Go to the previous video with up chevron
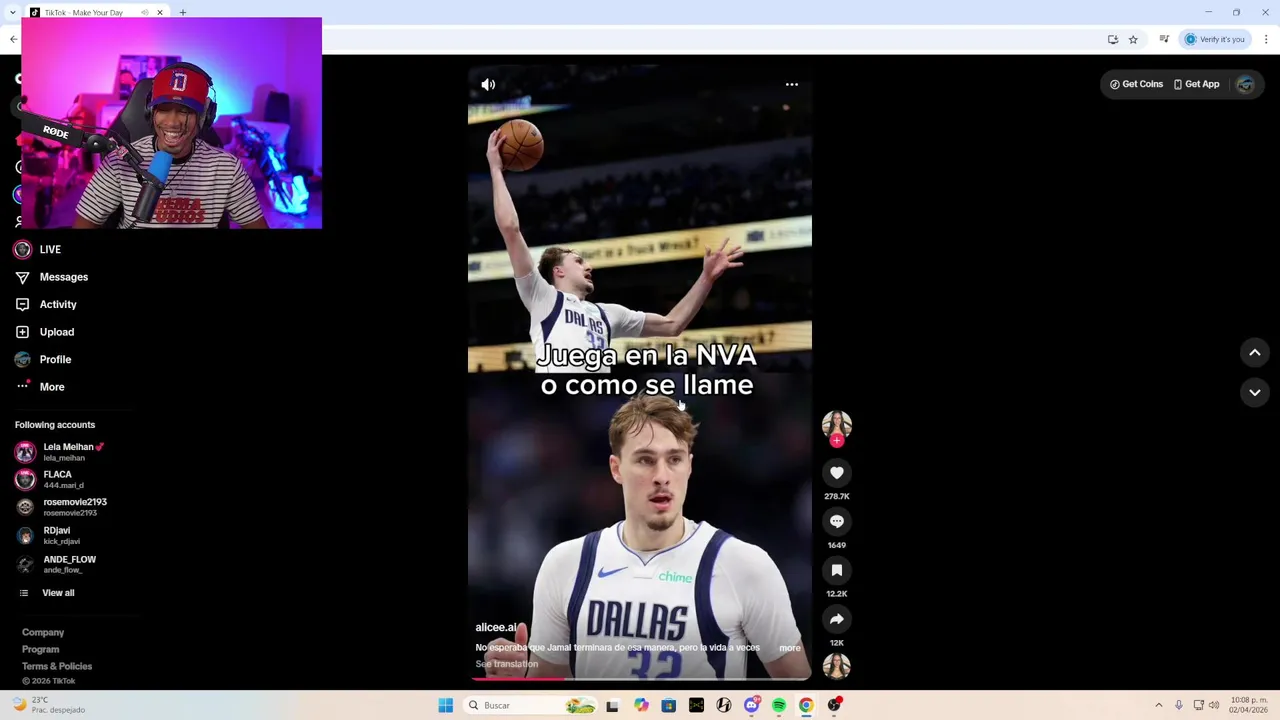1280x720 pixels. (x=1255, y=352)
